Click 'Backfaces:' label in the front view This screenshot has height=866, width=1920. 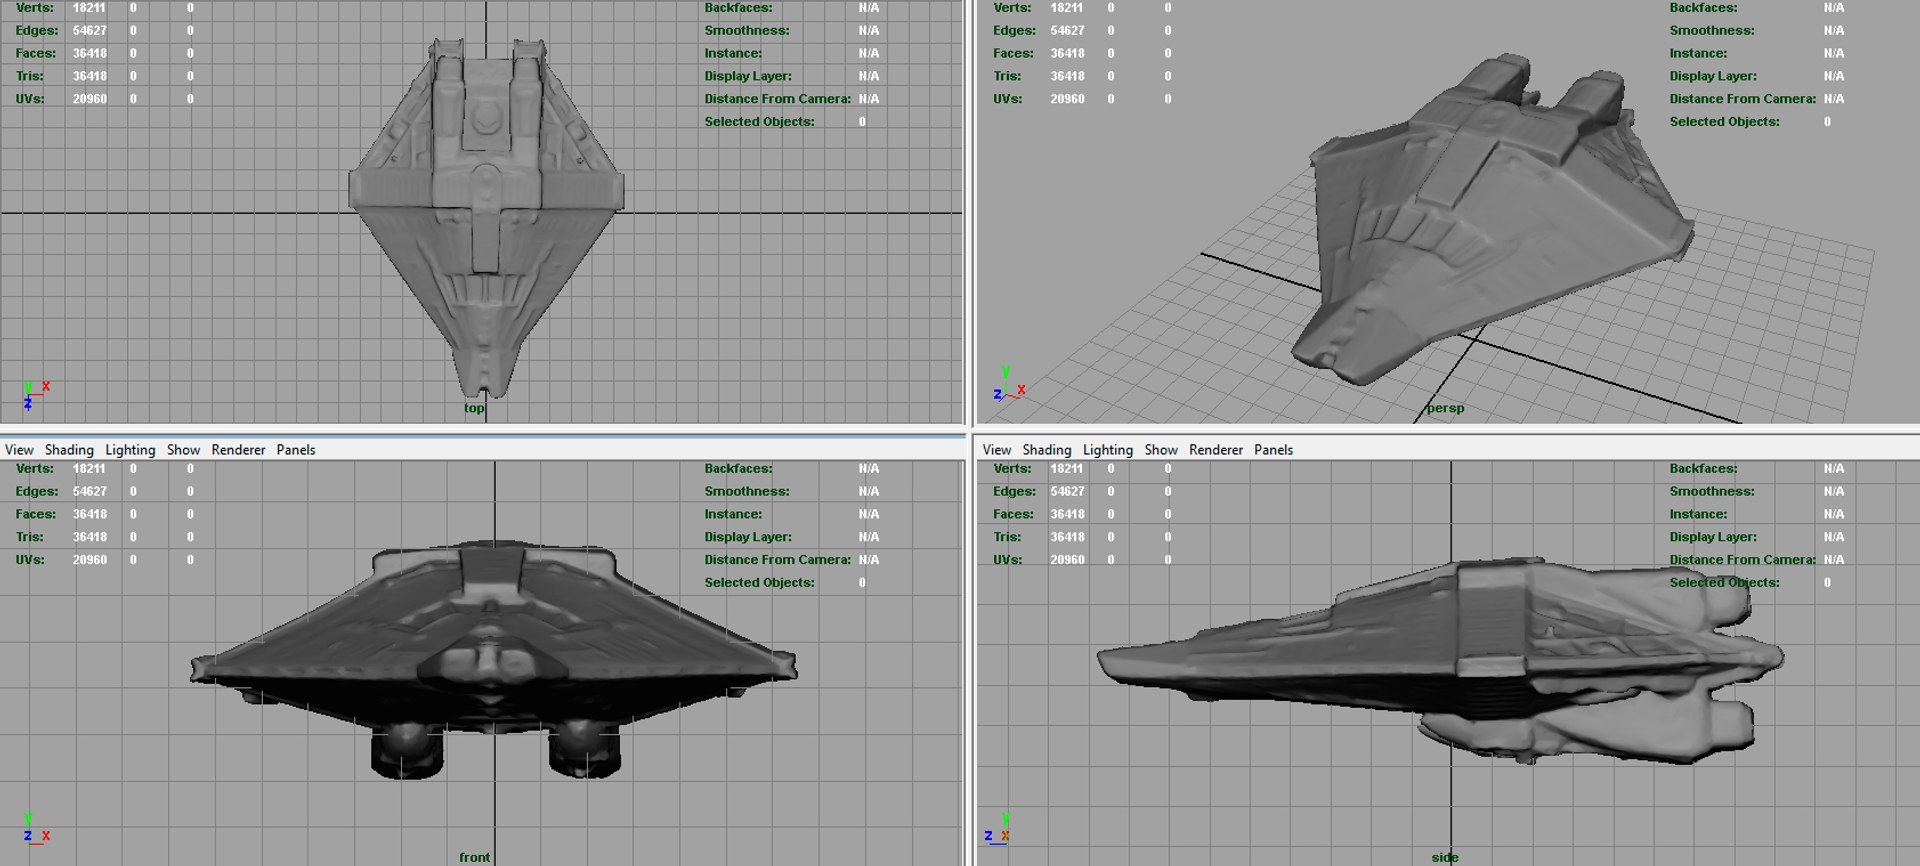(x=738, y=469)
